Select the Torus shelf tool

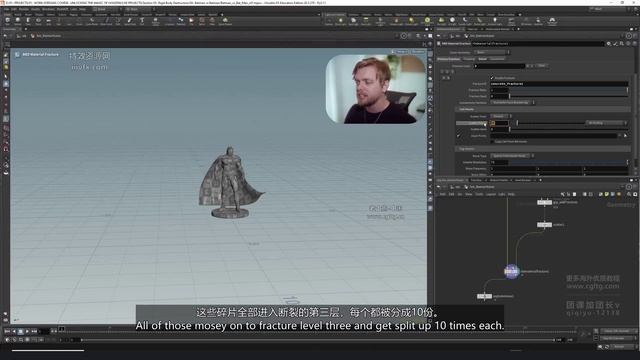pyautogui.click(x=38, y=21)
